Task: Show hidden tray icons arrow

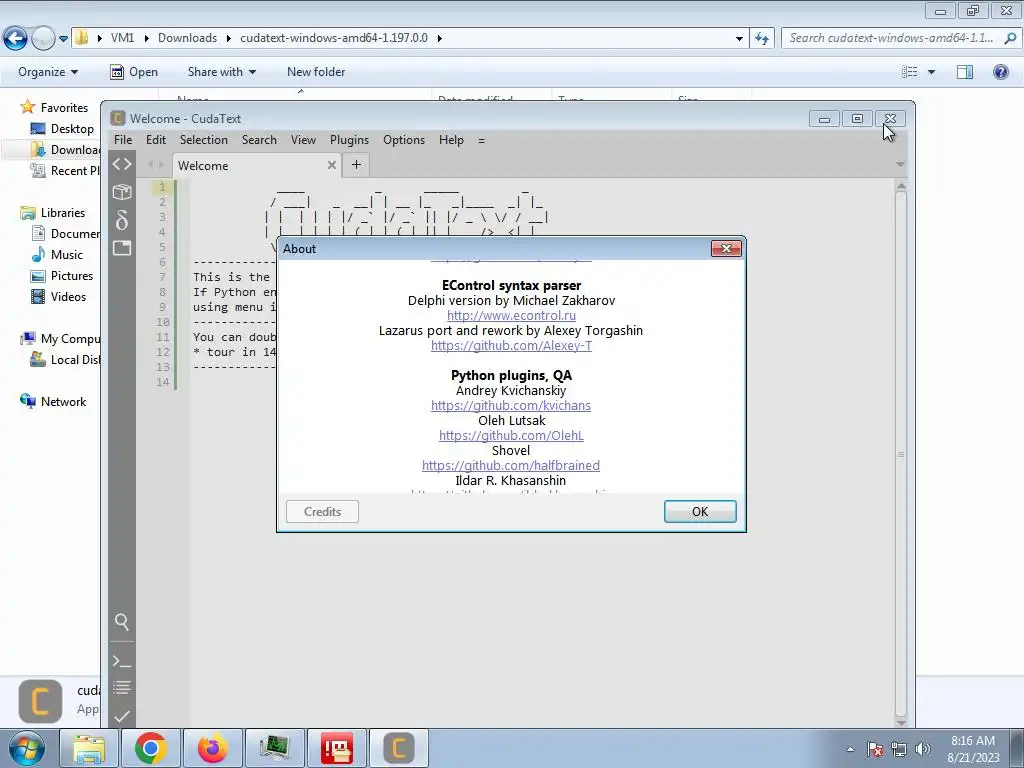Action: [x=850, y=749]
